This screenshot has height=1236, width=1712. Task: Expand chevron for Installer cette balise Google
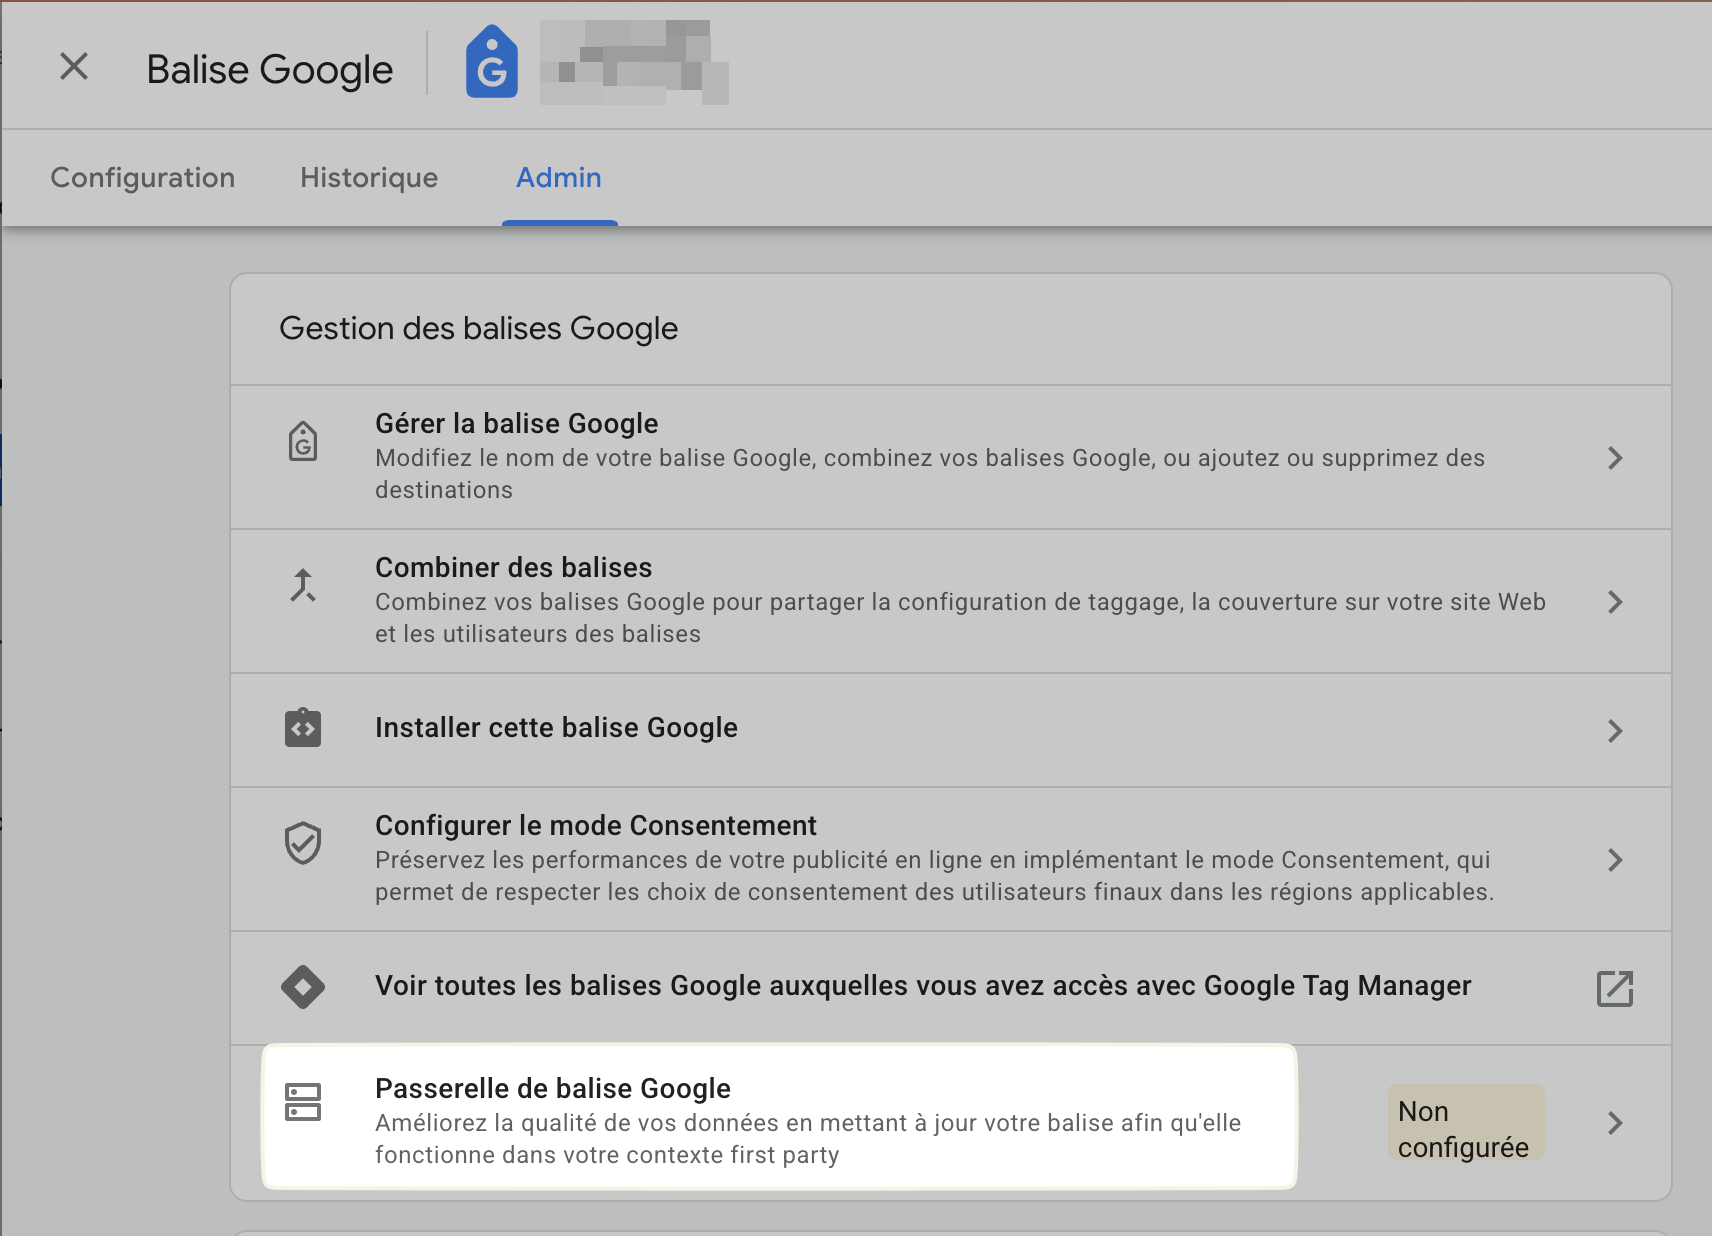click(x=1615, y=731)
